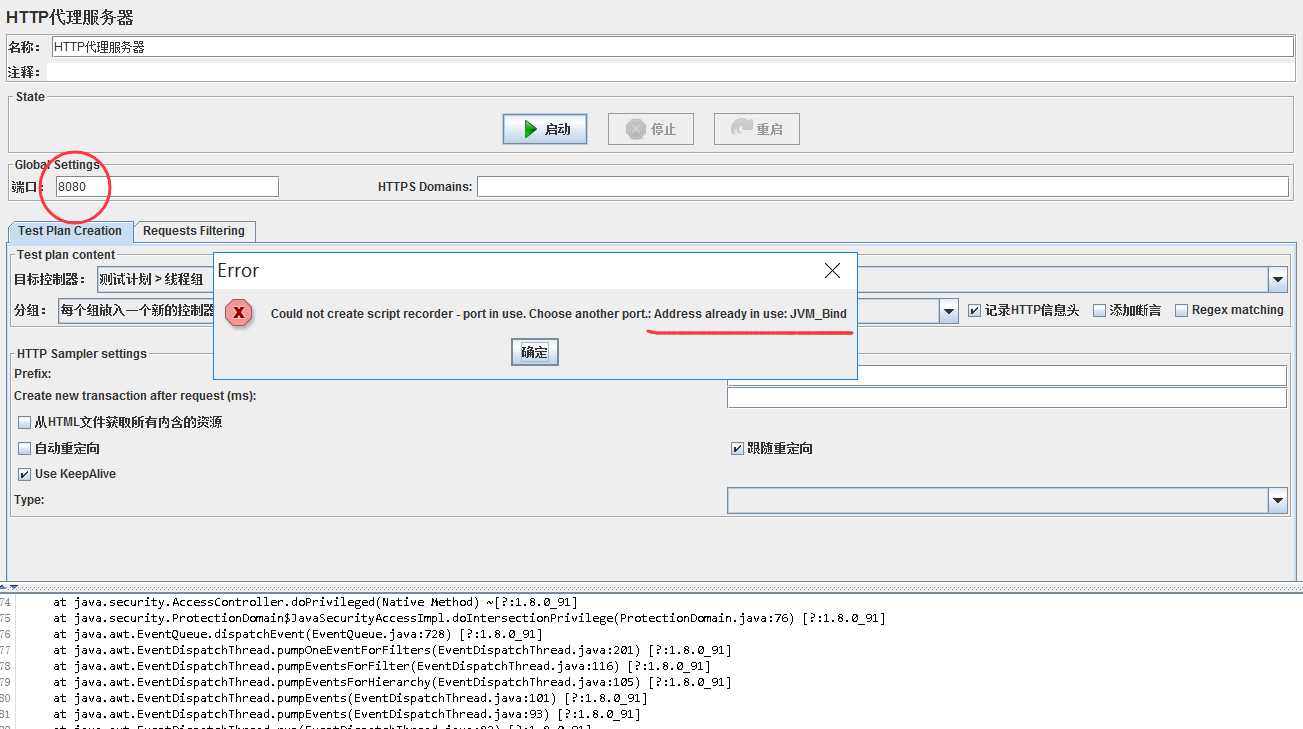Viewport: 1303px width, 729px height.
Task: Click the Prefix input field
Action: [x=1007, y=375]
